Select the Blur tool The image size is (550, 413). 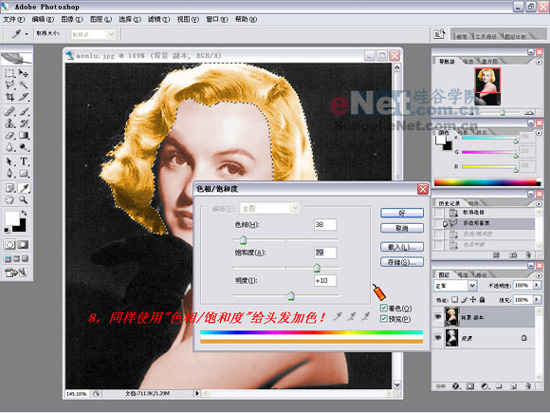[10, 147]
